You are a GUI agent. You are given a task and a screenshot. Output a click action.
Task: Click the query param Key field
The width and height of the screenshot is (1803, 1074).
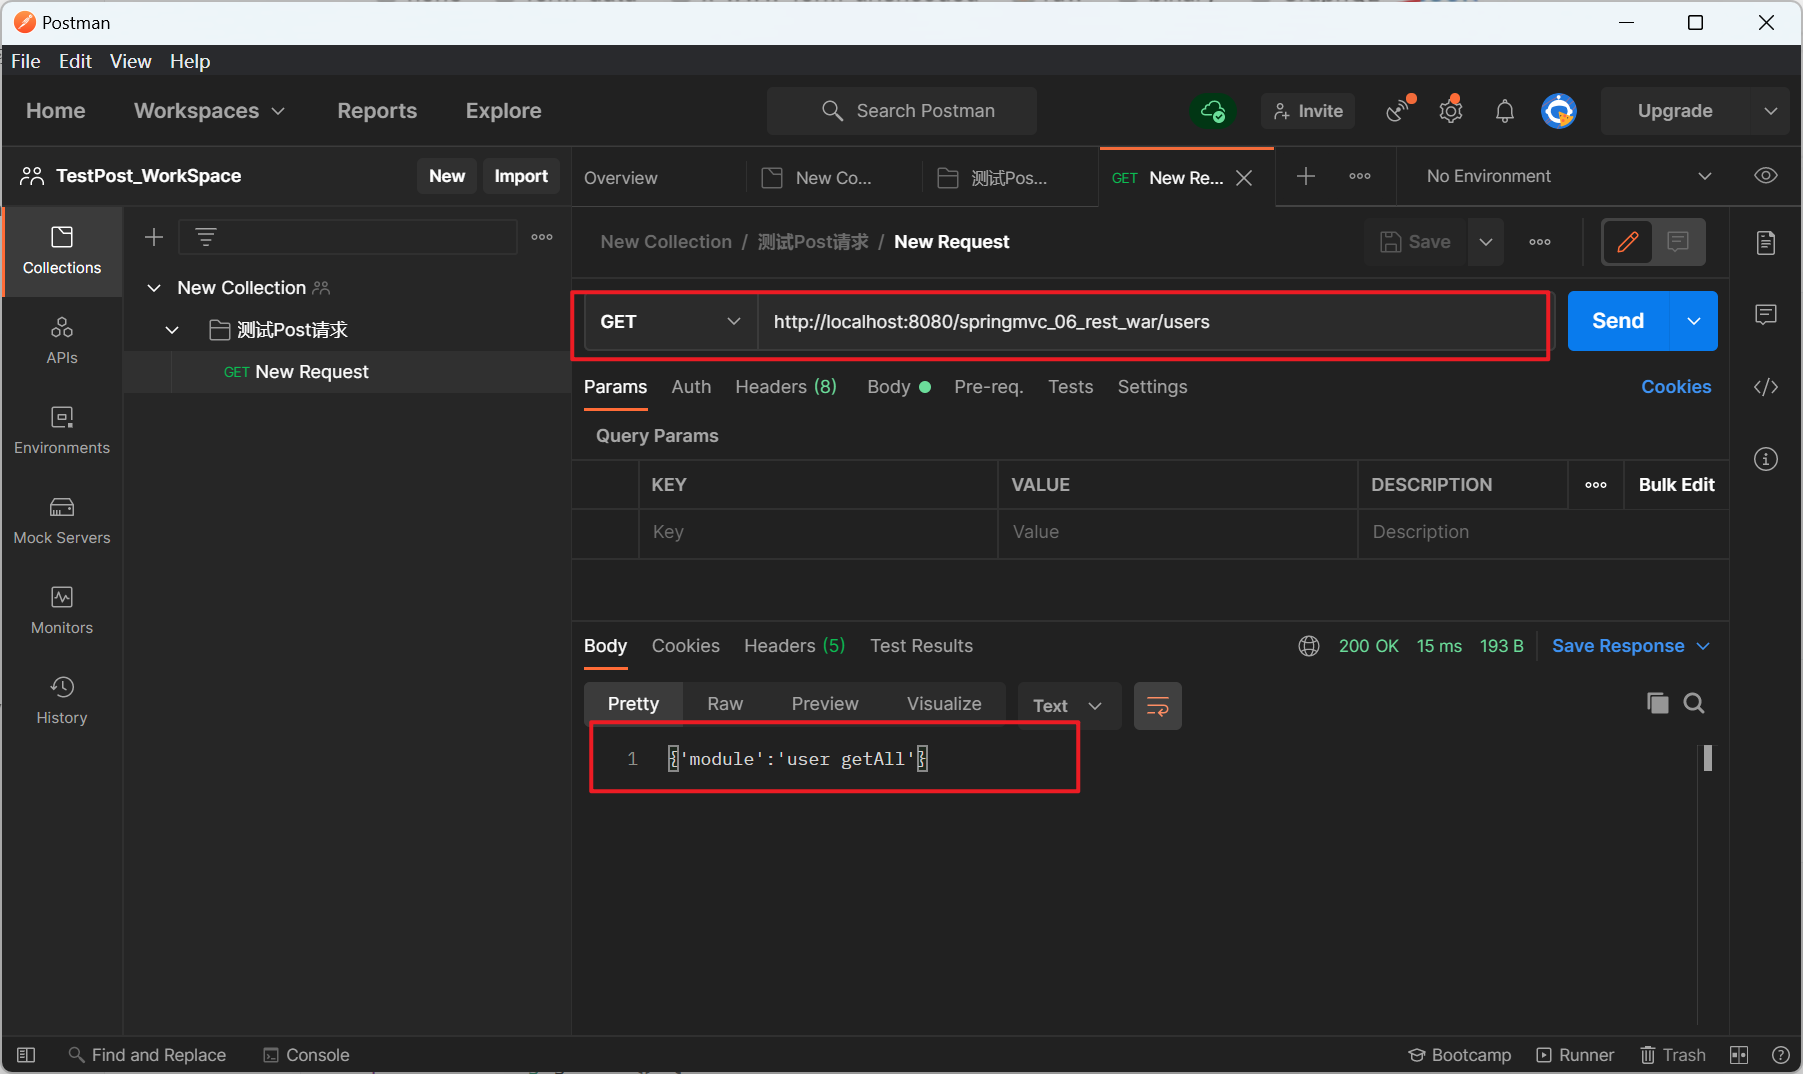pos(818,532)
